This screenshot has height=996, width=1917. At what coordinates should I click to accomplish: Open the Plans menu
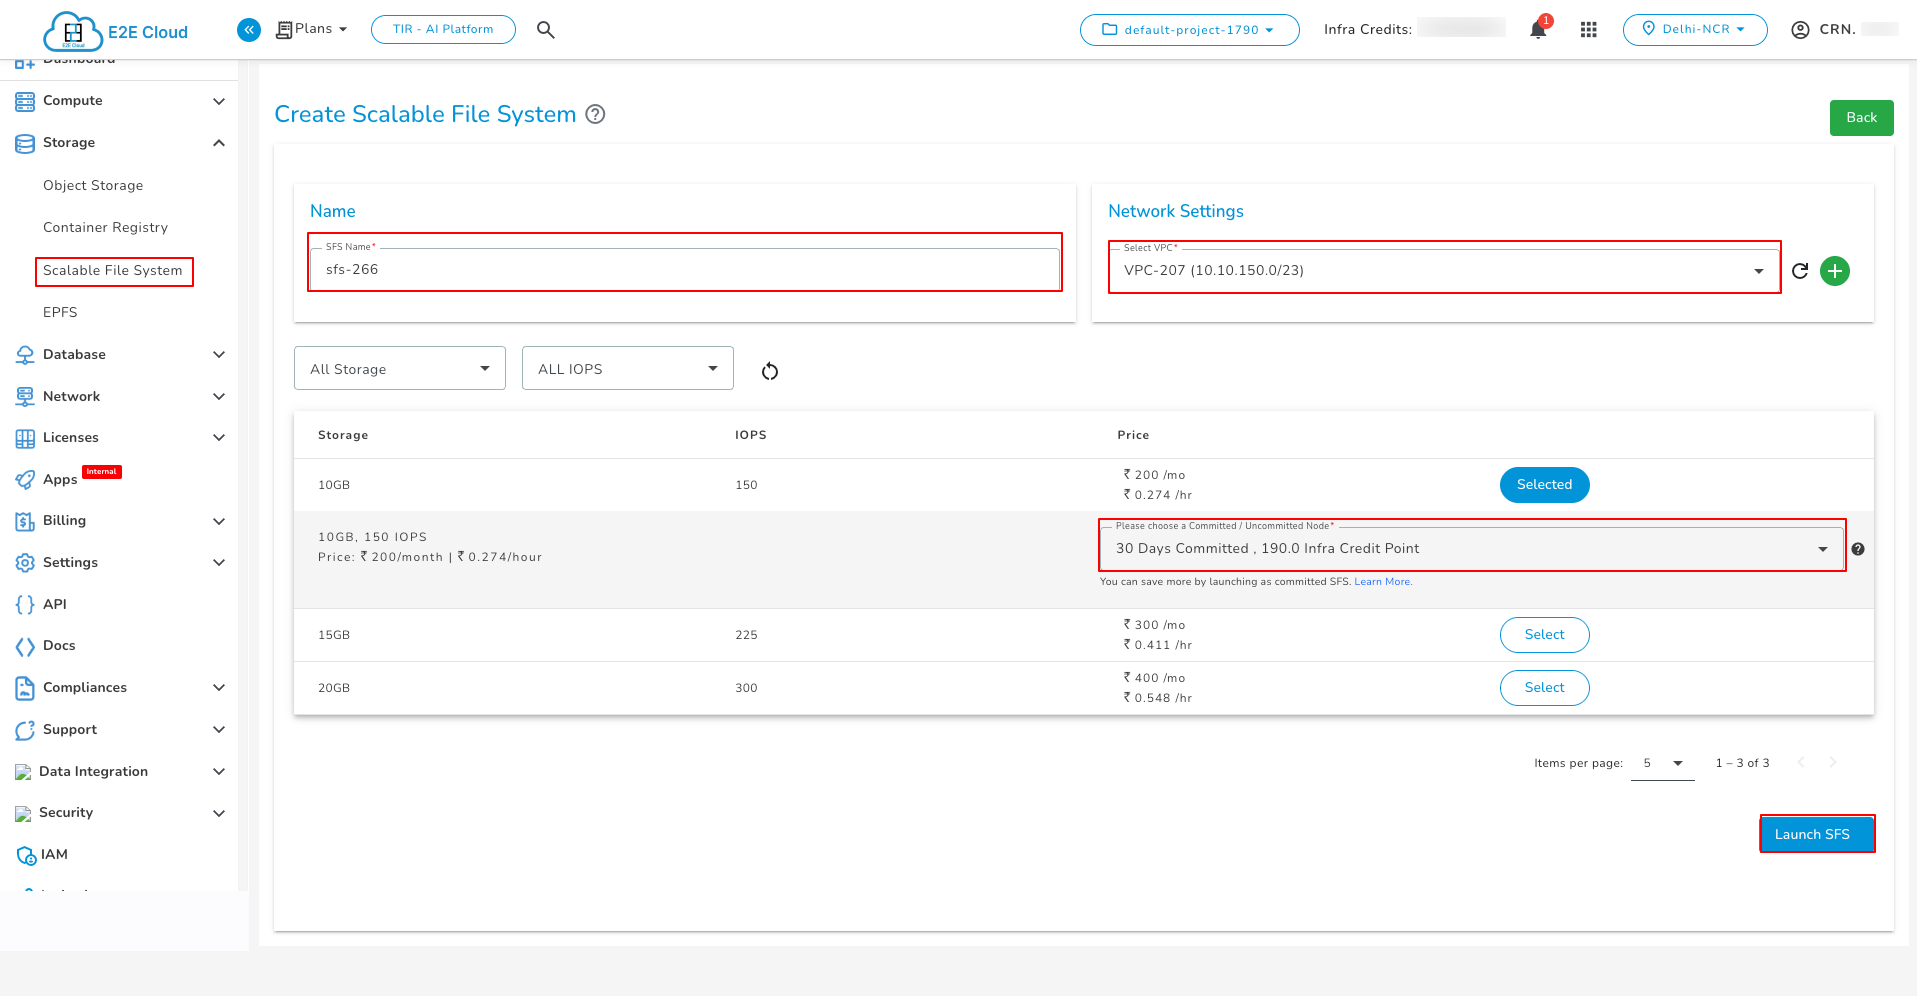[x=311, y=29]
